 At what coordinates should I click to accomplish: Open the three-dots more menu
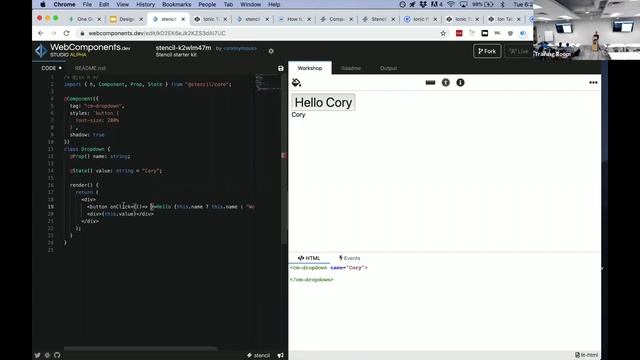tap(593, 82)
